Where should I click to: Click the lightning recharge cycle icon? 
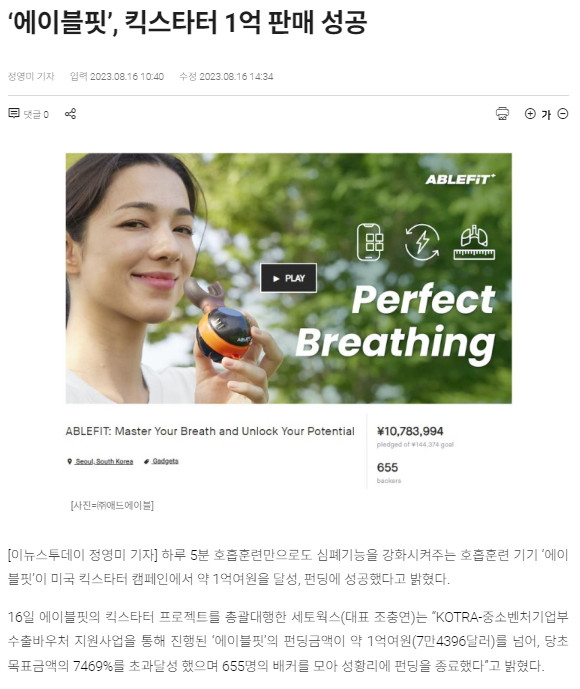point(421,242)
